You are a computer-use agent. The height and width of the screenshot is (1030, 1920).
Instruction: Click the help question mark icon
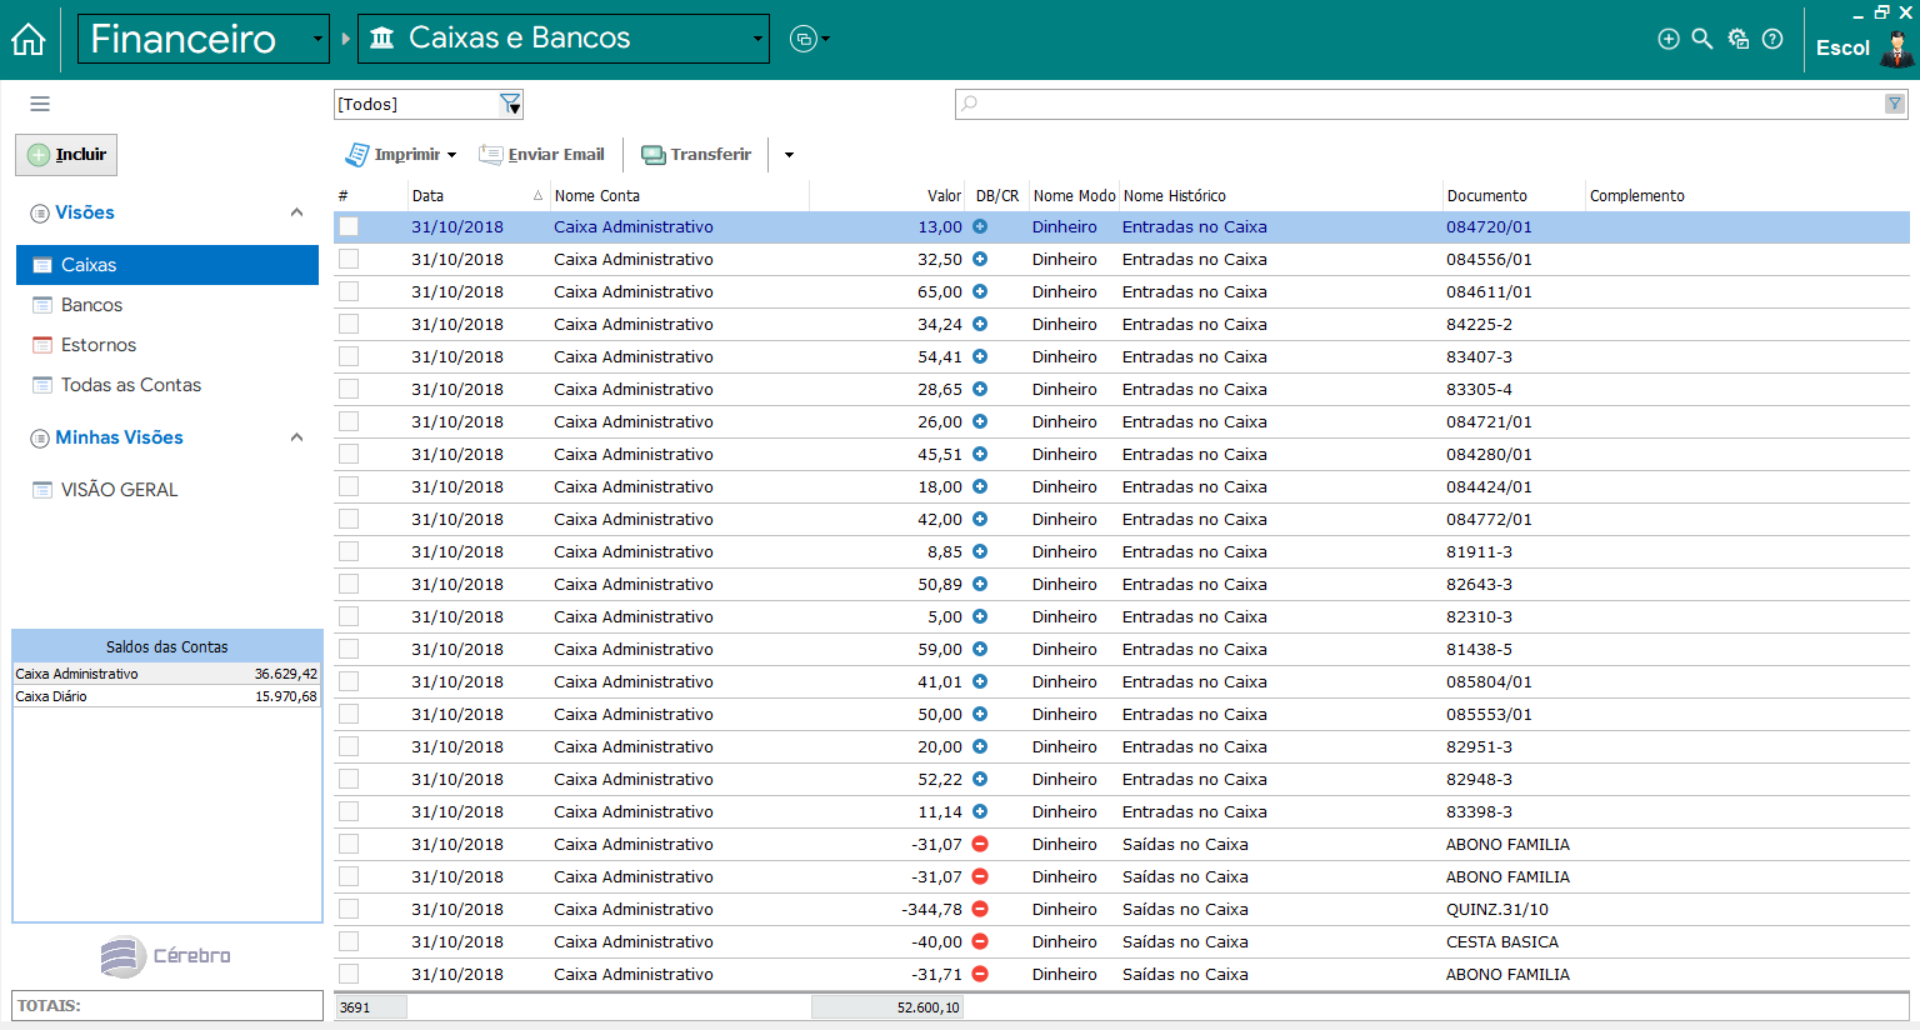pyautogui.click(x=1772, y=39)
